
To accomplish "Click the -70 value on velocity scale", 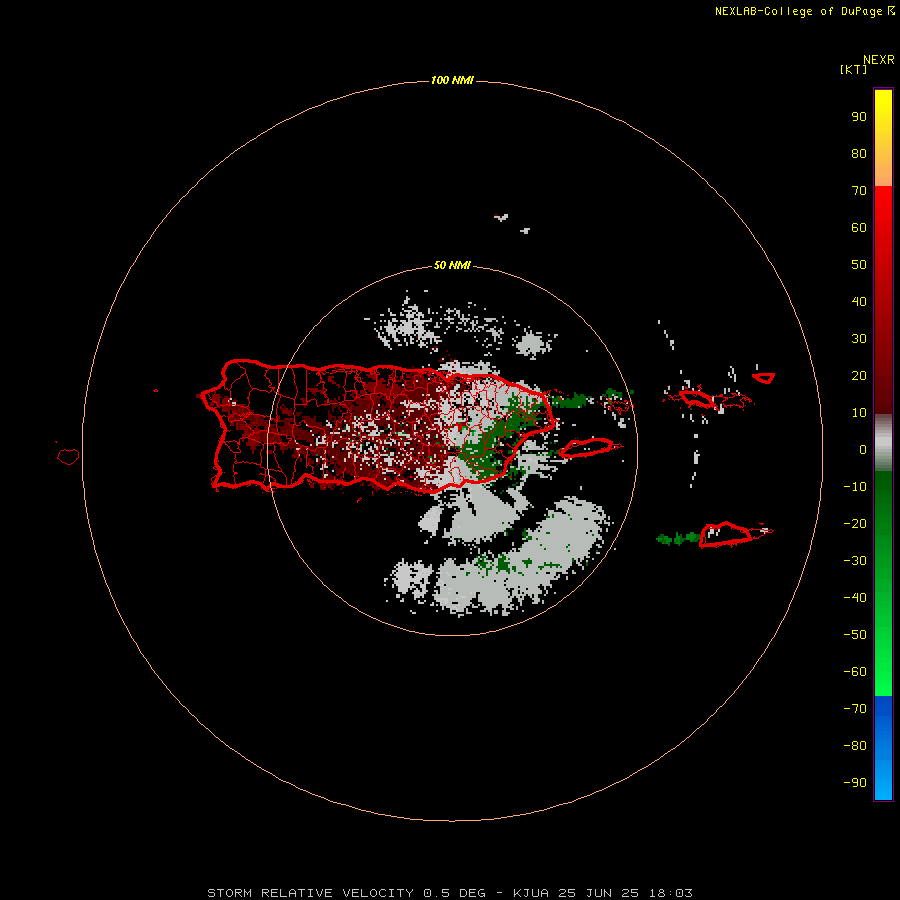I will (x=855, y=709).
